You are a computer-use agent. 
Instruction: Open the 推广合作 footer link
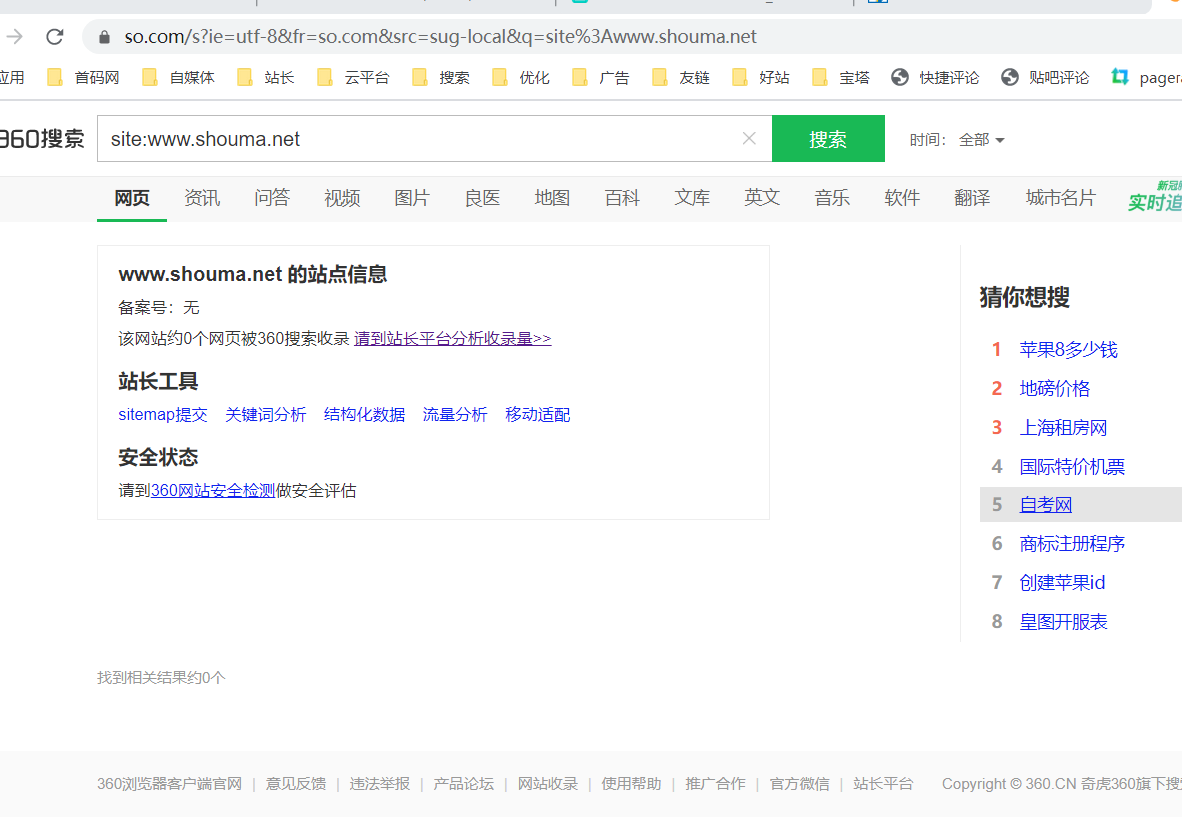click(715, 784)
